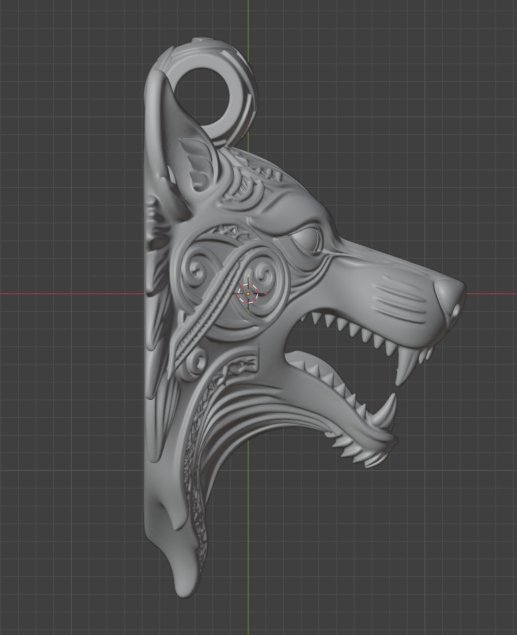Select the wolf's nose tip

(x=449, y=292)
